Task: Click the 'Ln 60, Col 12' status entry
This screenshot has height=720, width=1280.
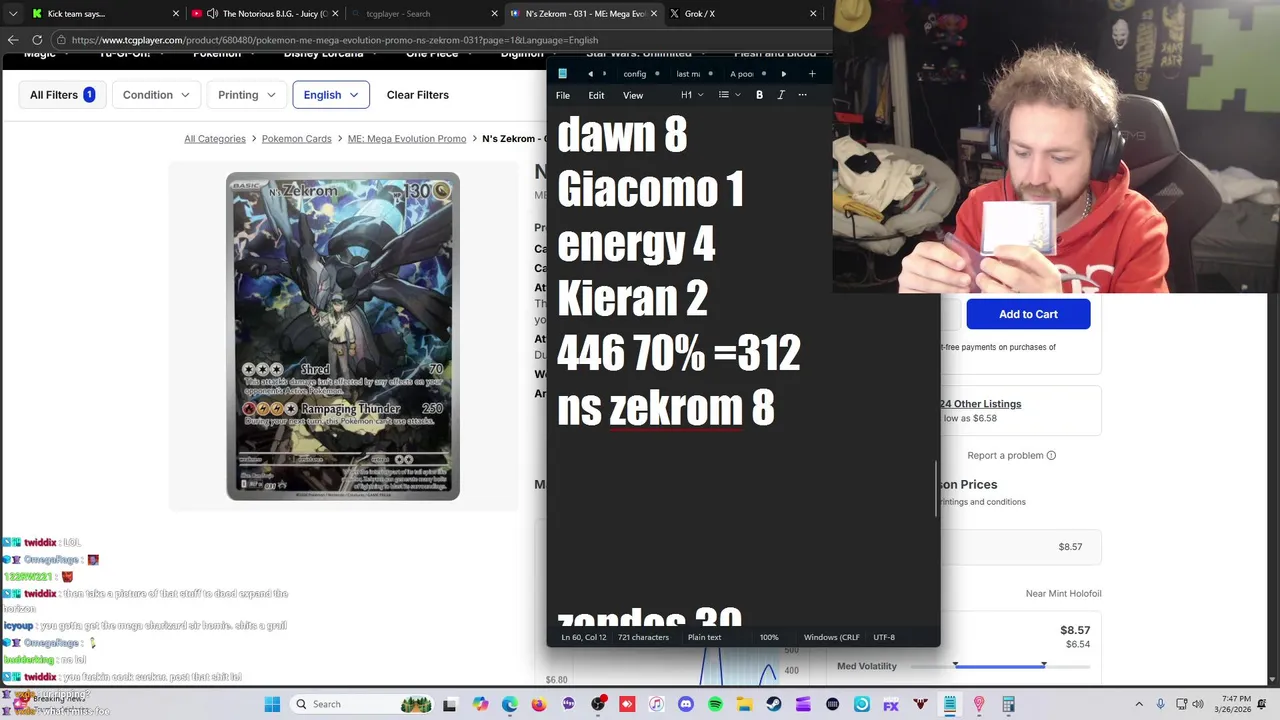Action: [584, 637]
